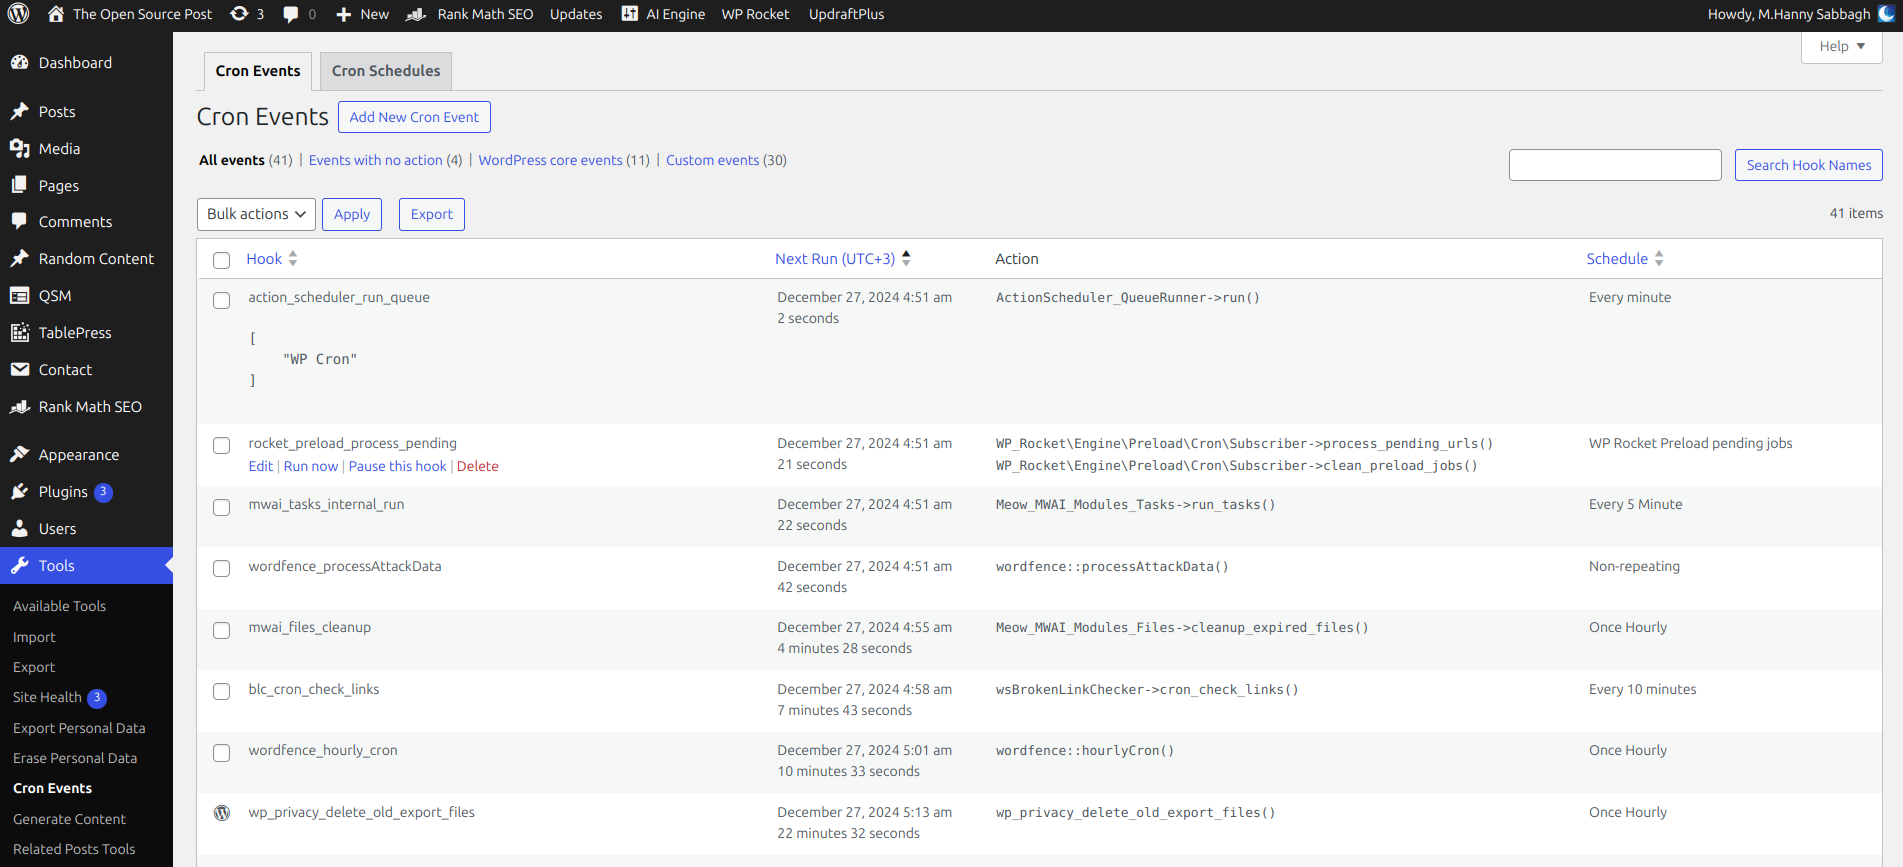Image resolution: width=1903 pixels, height=867 pixels.
Task: Open Plugins sidebar menu
Action: [x=63, y=492]
